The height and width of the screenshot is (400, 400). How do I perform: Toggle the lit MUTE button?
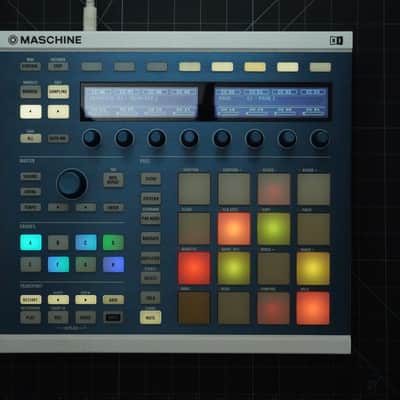tap(151, 318)
